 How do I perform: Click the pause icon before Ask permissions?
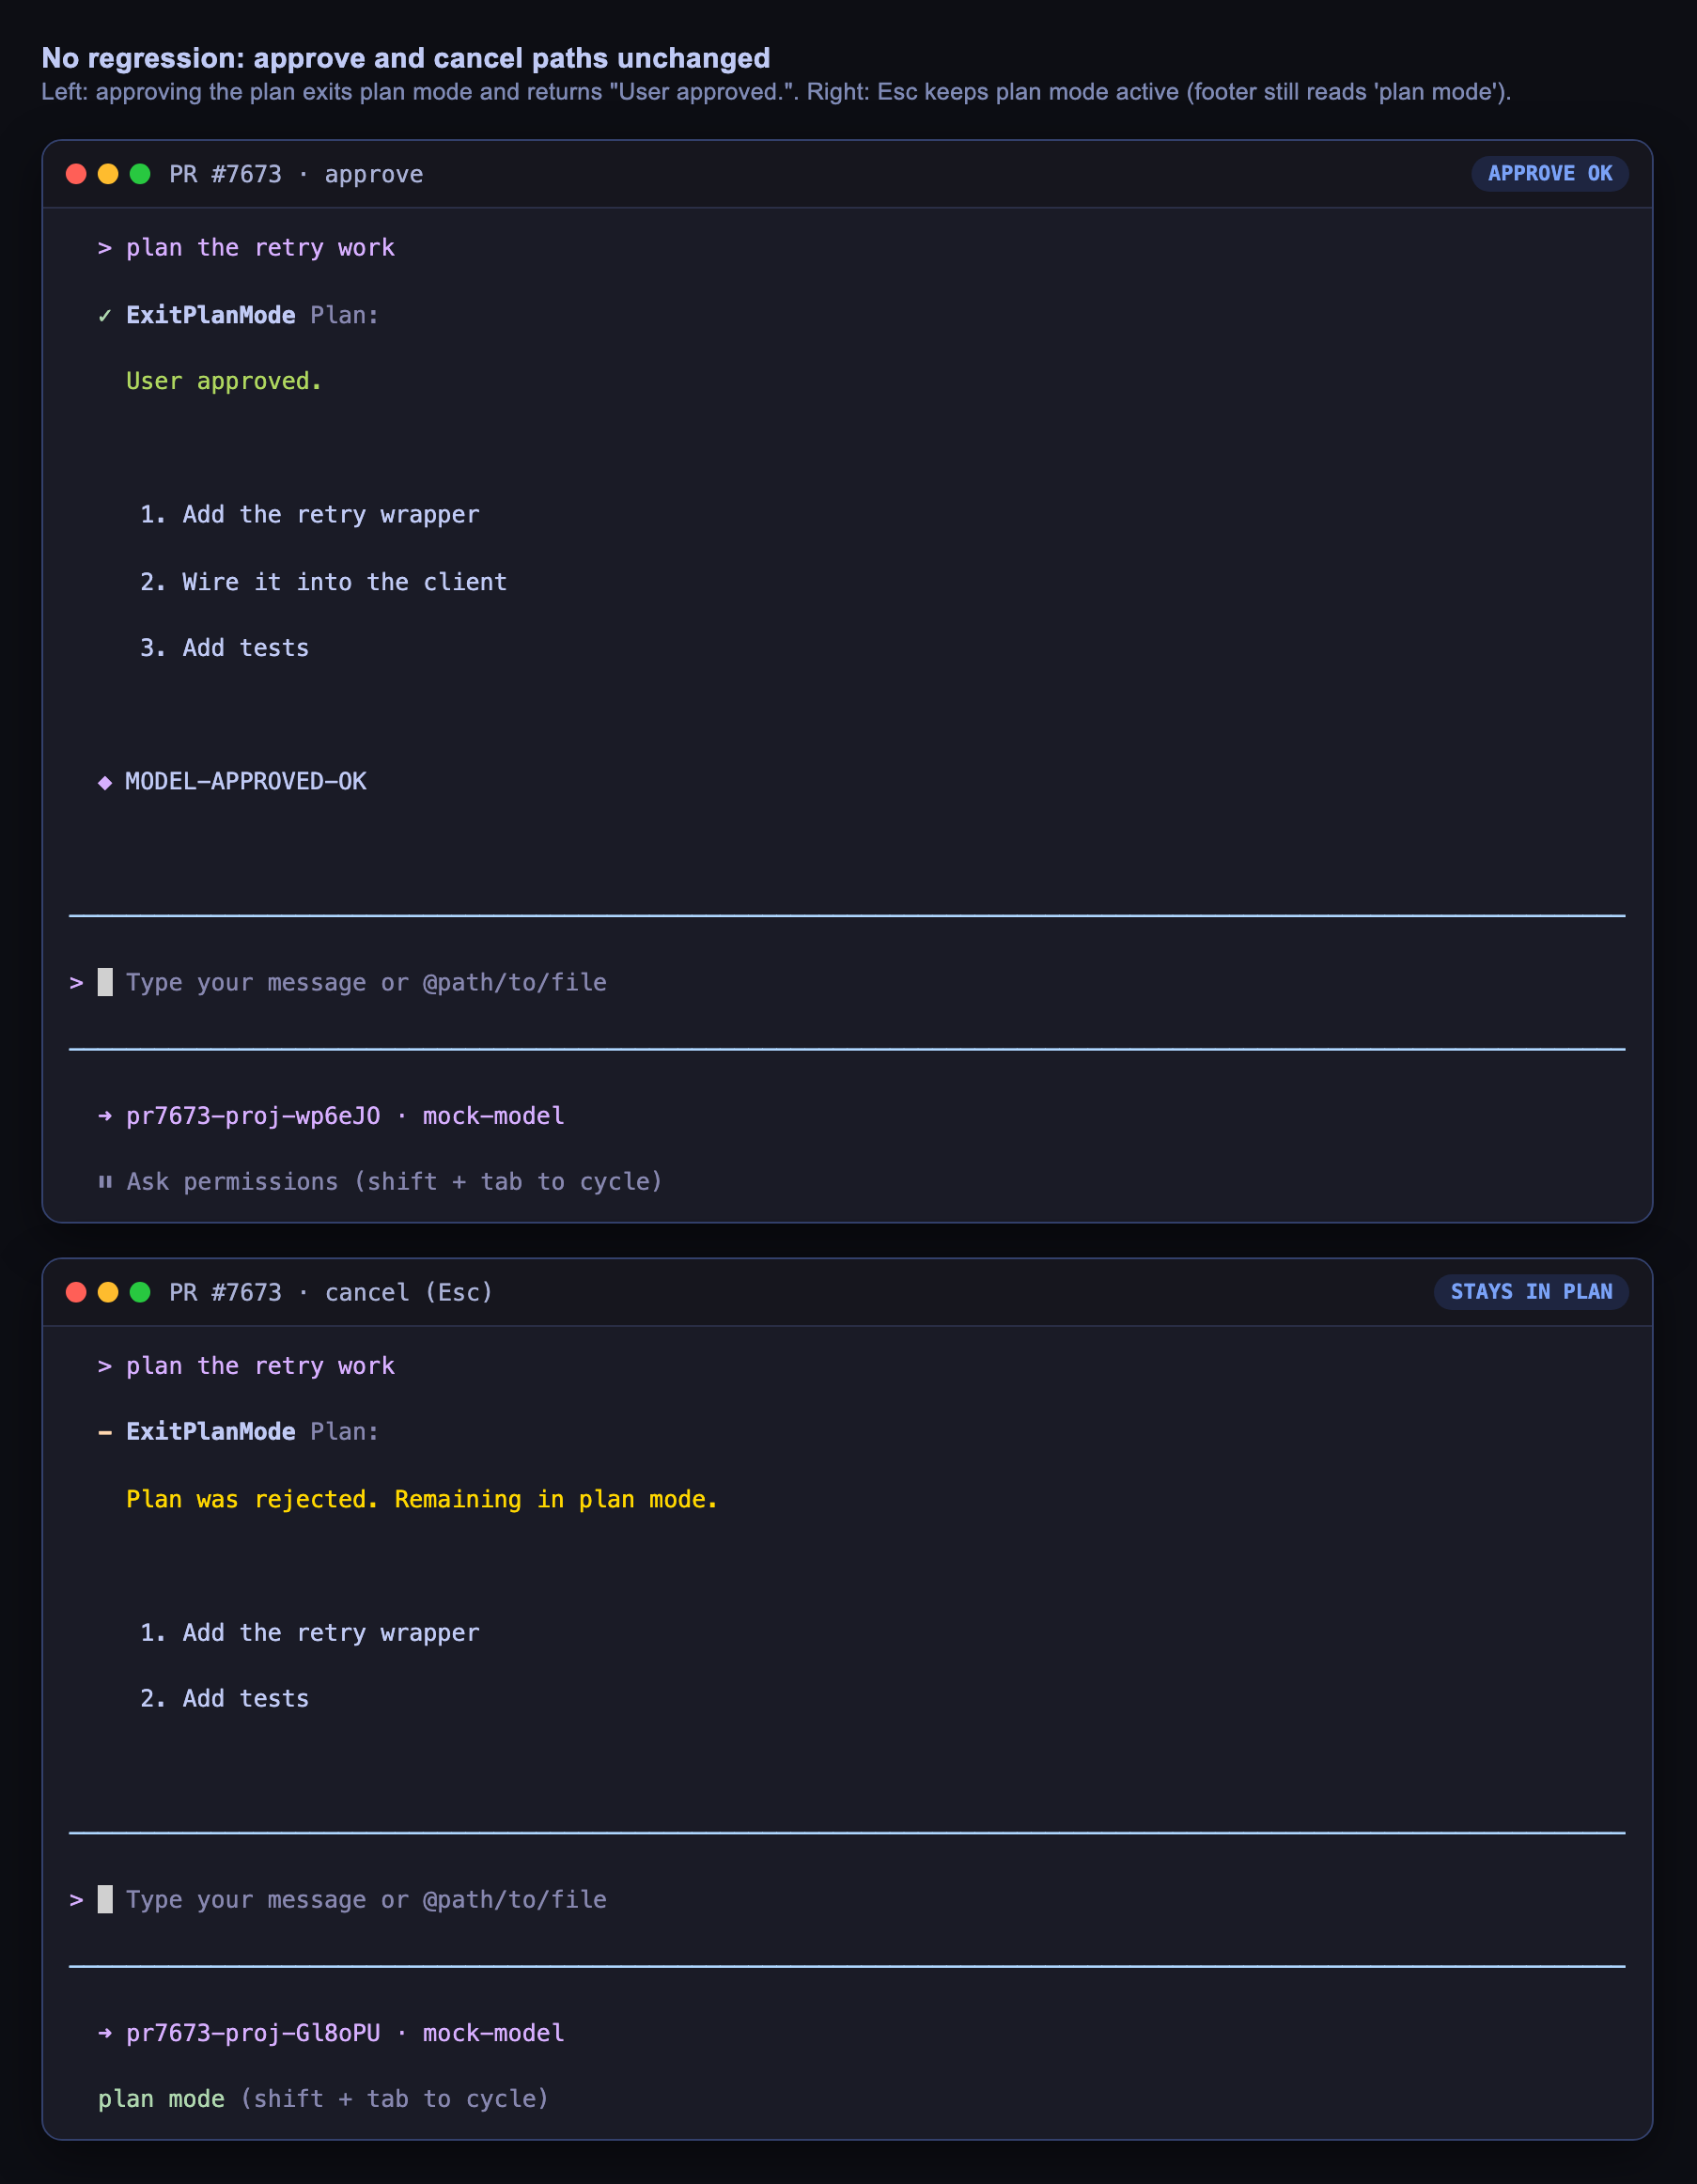tap(105, 1182)
